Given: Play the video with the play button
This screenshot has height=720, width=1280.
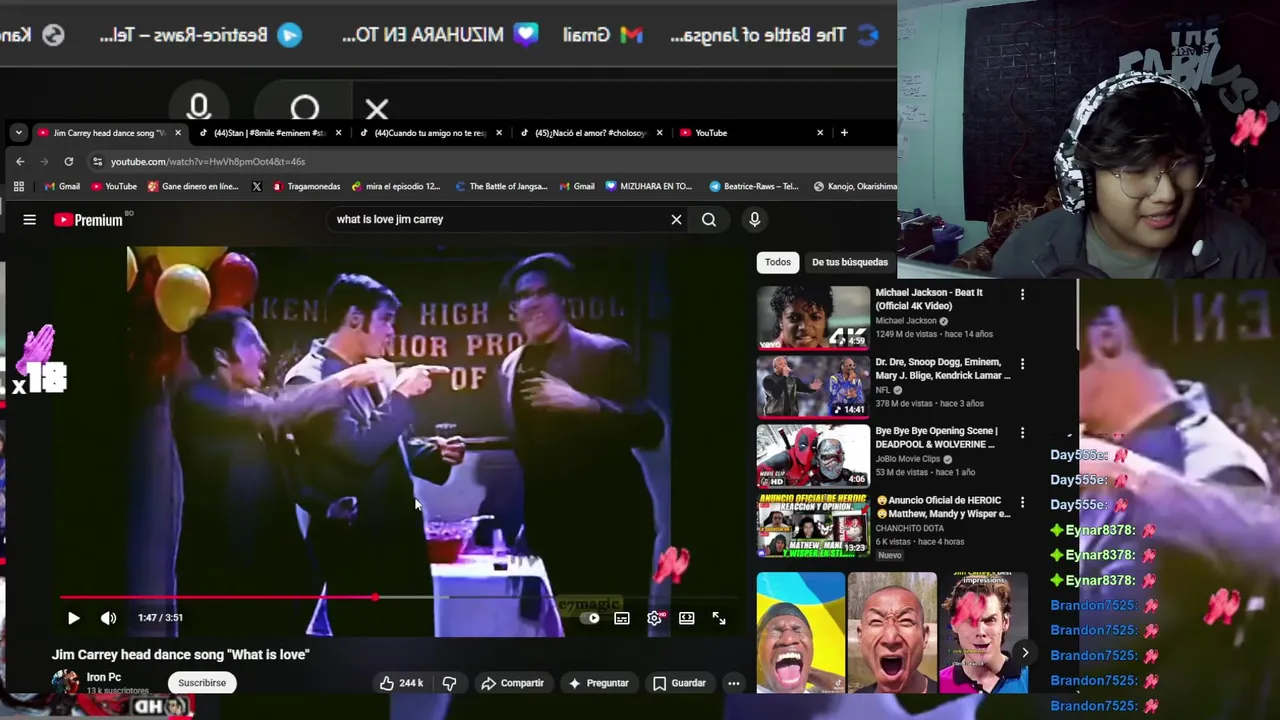Looking at the screenshot, I should (73, 618).
